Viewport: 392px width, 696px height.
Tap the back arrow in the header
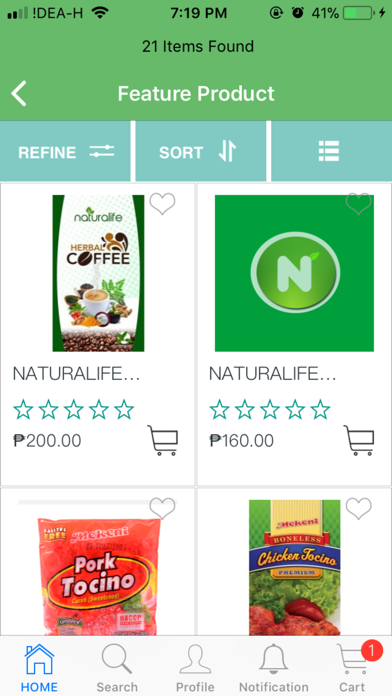(19, 94)
